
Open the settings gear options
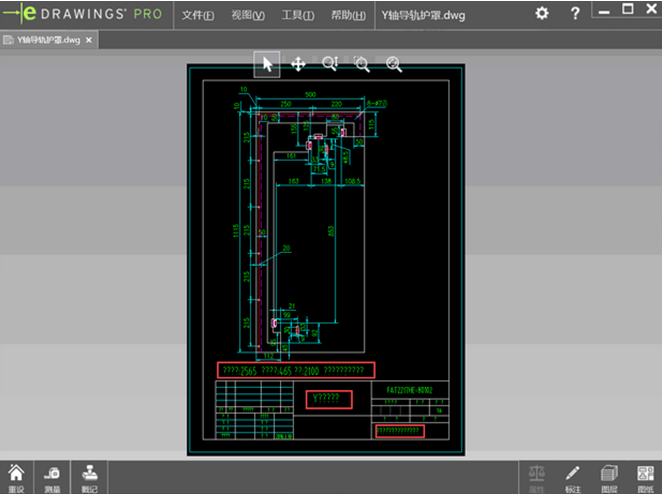(542, 14)
